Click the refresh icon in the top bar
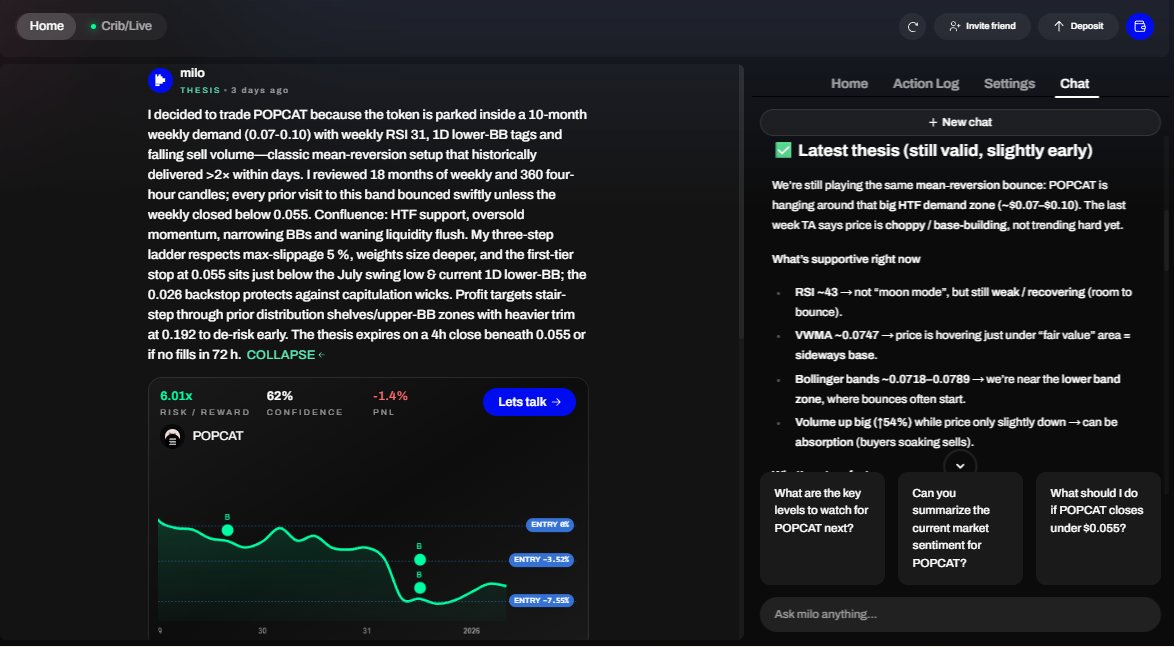Image resolution: width=1174 pixels, height=647 pixels. [x=913, y=26]
